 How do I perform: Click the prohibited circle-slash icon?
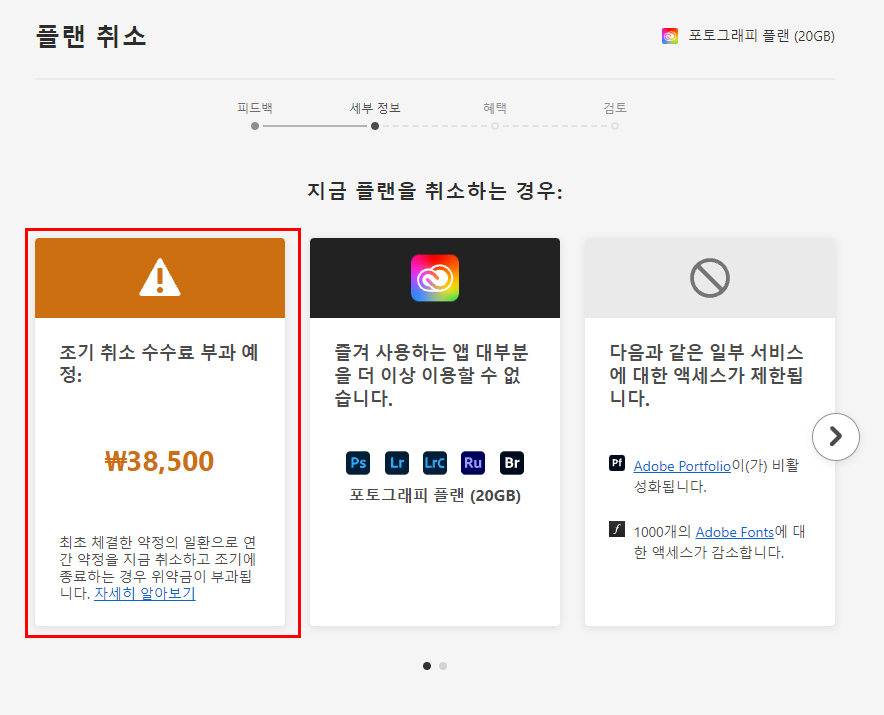click(710, 278)
